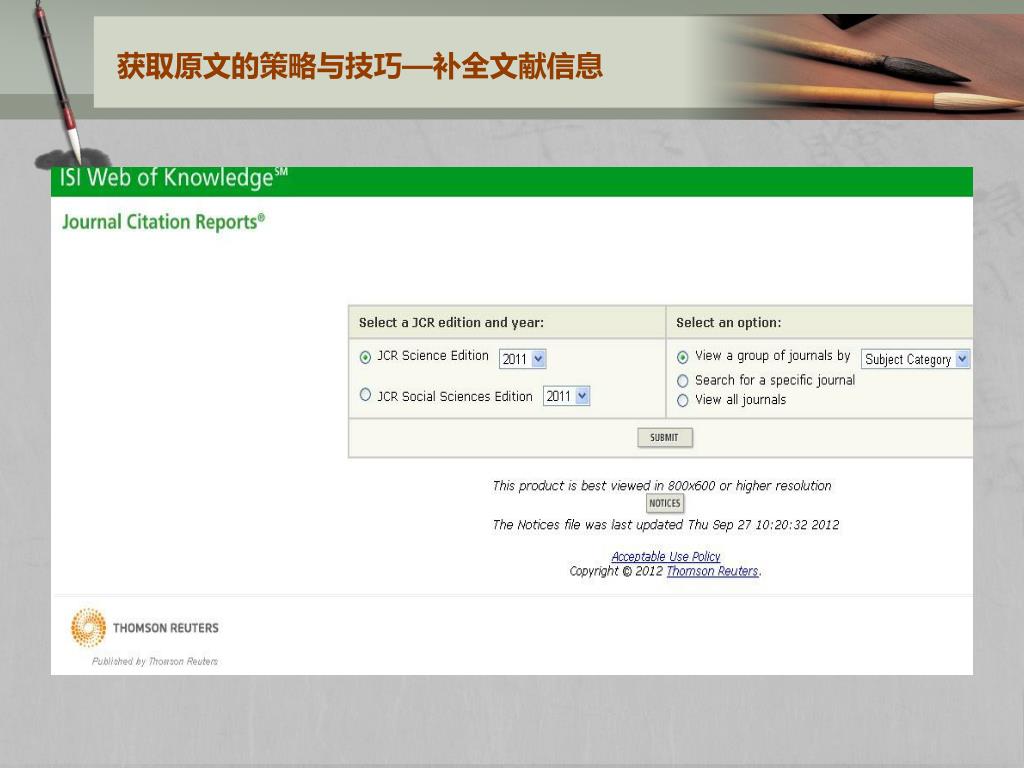
Task: Click the ISI Web of Knowledge header
Action: (x=173, y=178)
